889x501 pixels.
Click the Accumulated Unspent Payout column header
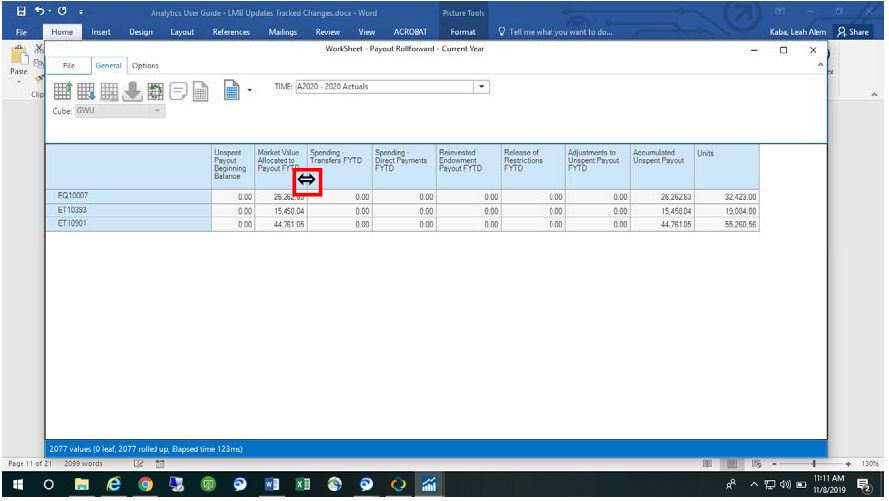pos(662,167)
